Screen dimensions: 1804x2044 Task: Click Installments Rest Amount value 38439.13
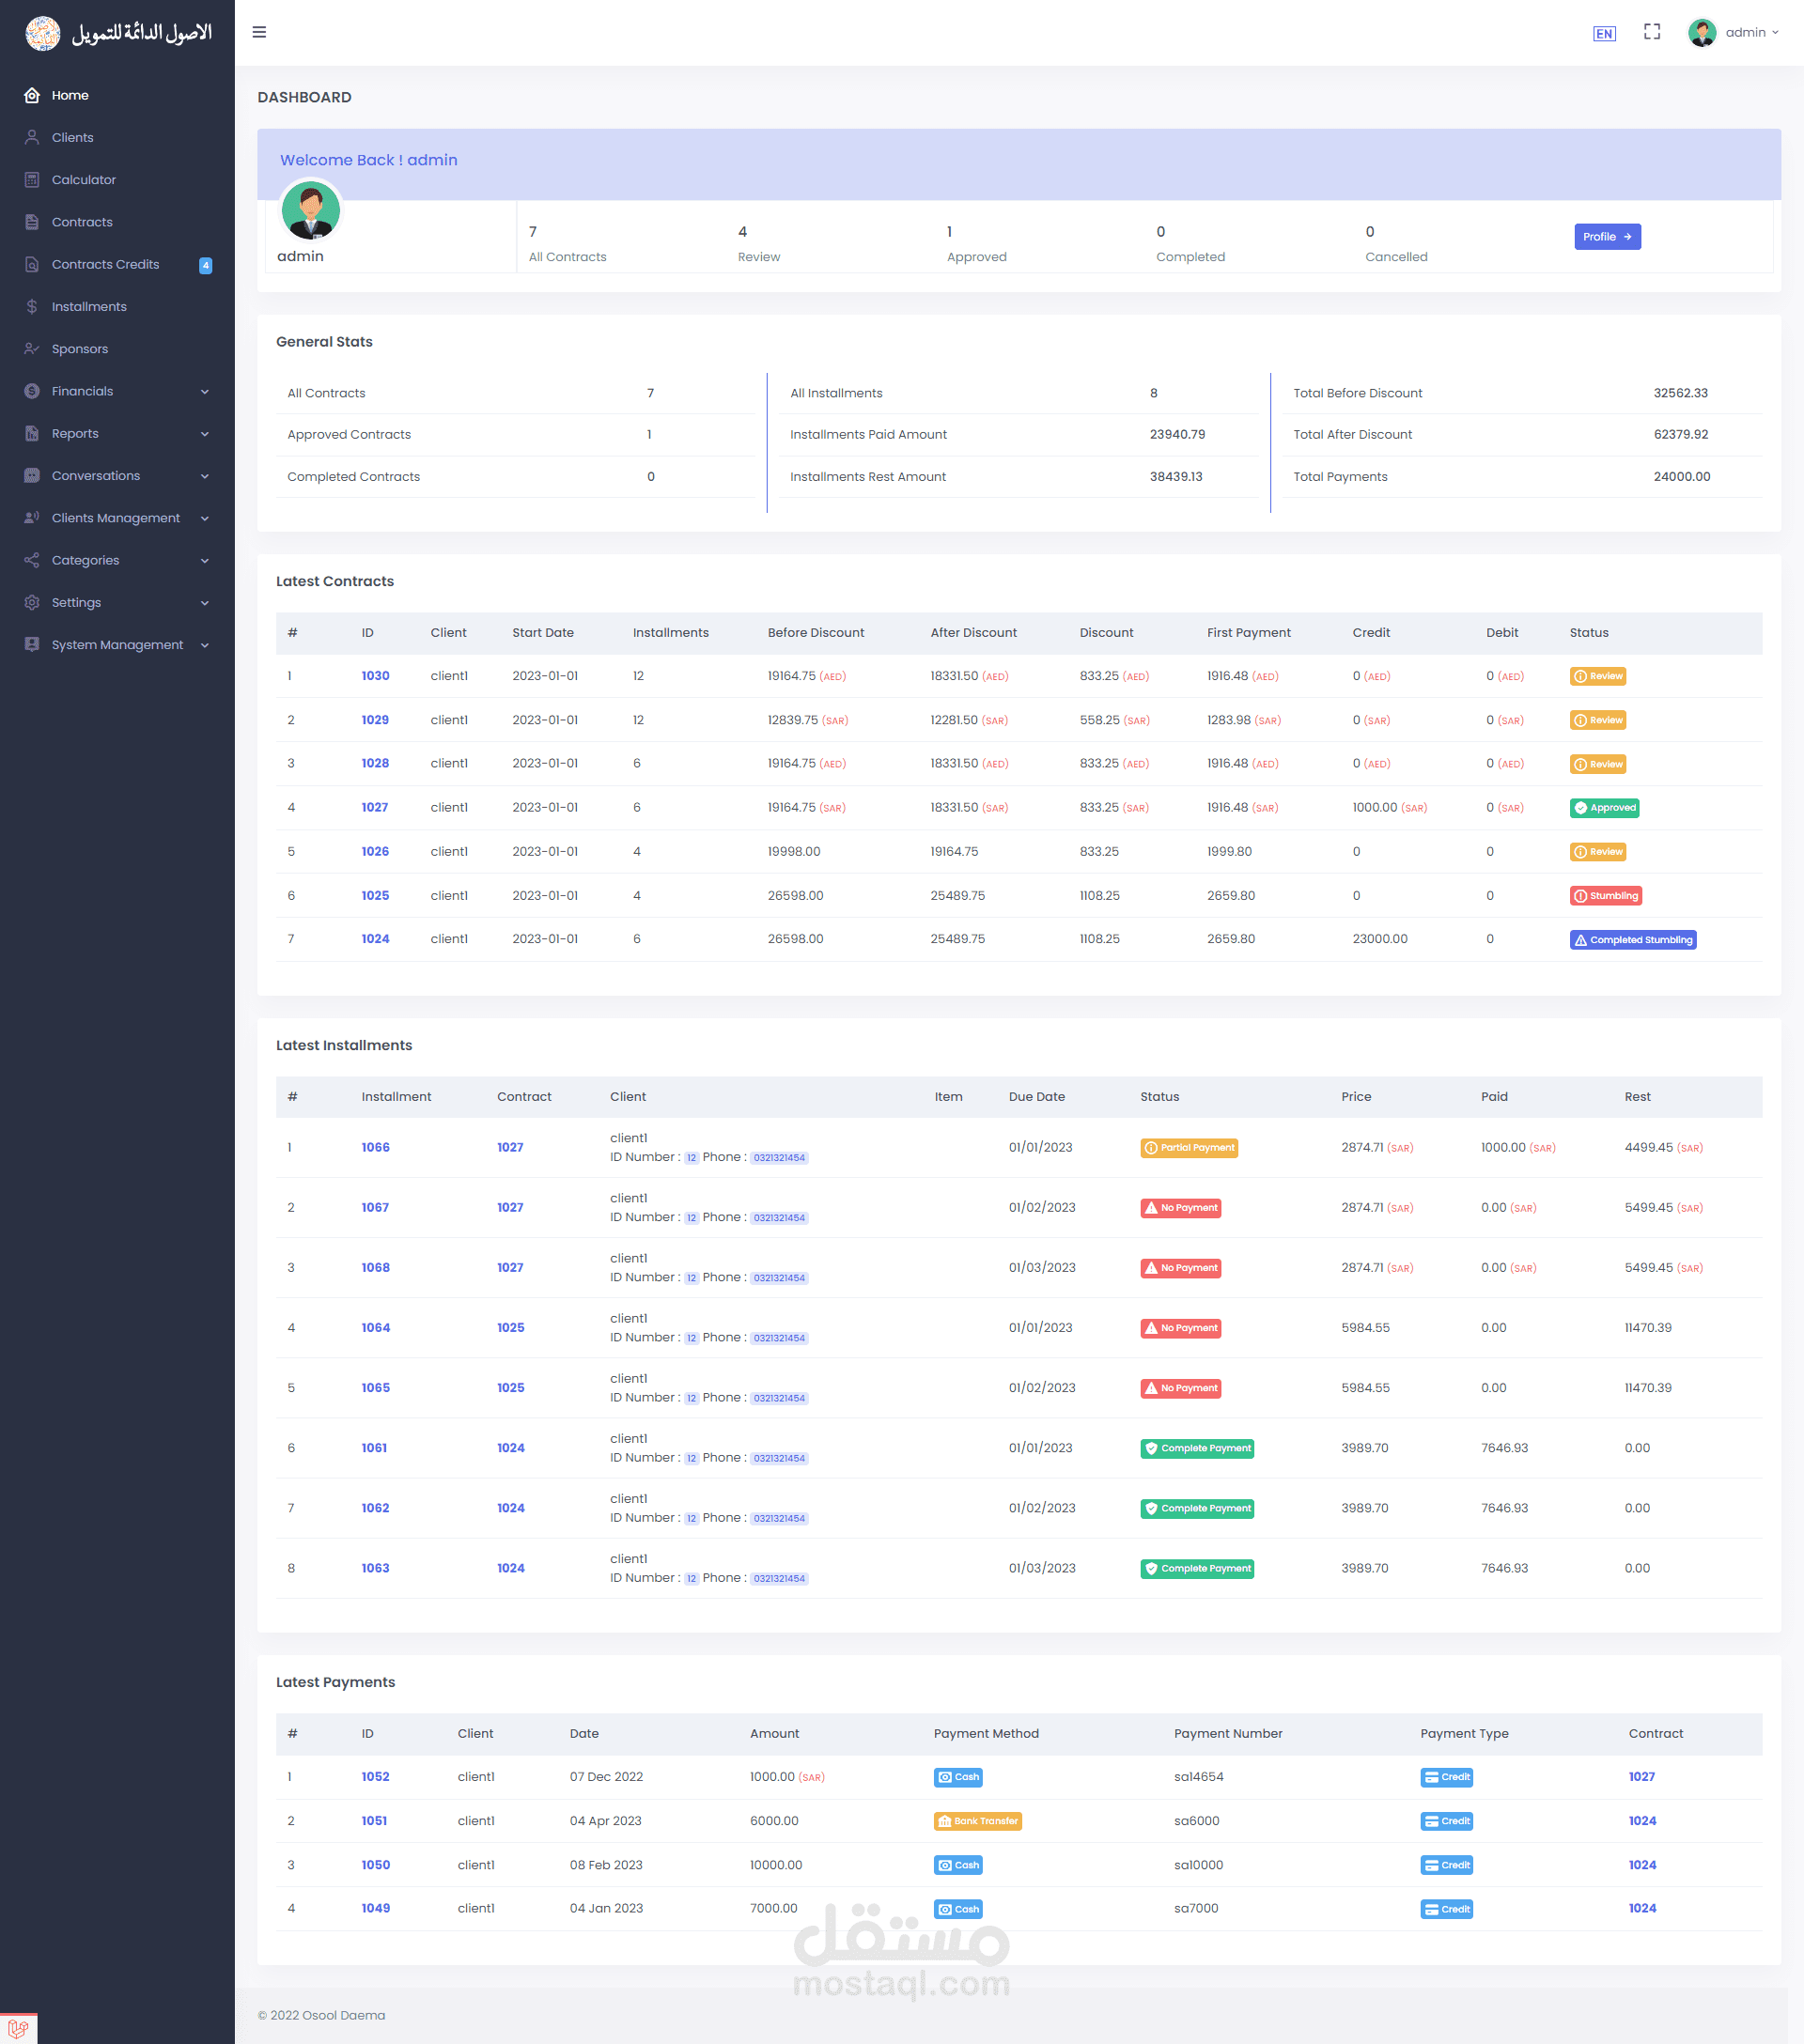pyautogui.click(x=1175, y=477)
